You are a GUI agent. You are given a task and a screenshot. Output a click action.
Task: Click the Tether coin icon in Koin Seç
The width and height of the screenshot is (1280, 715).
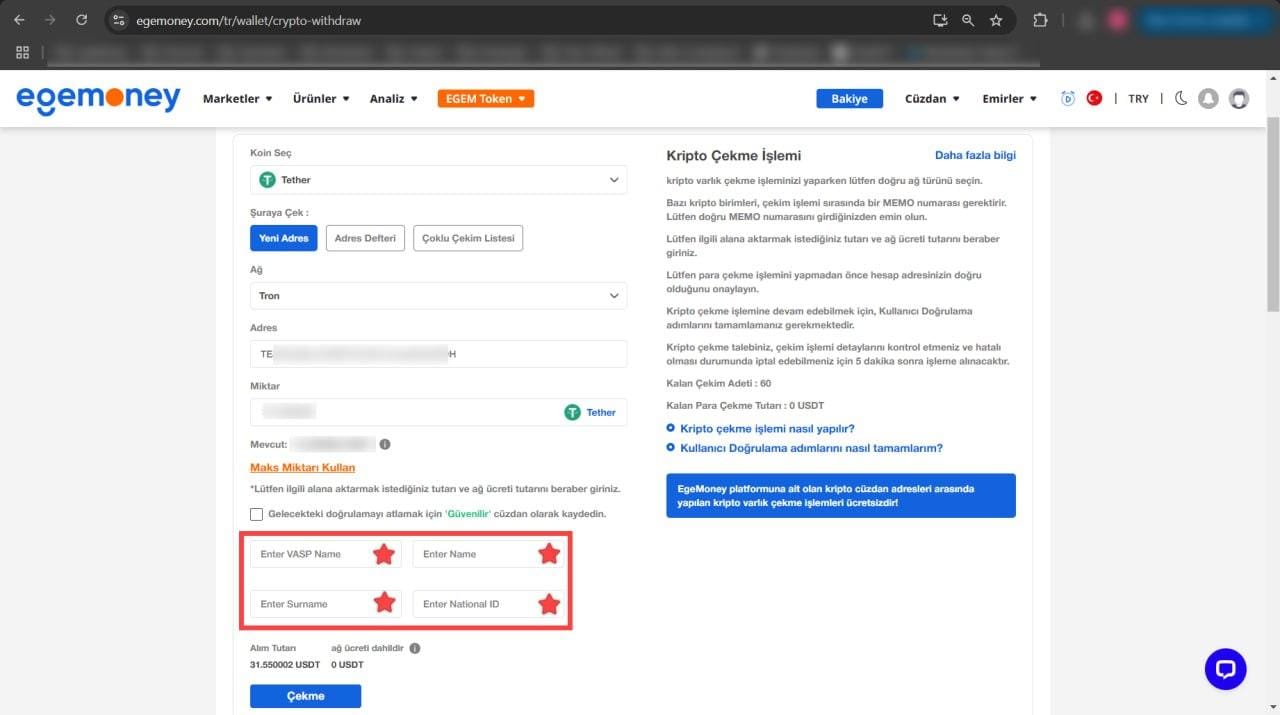click(x=267, y=180)
